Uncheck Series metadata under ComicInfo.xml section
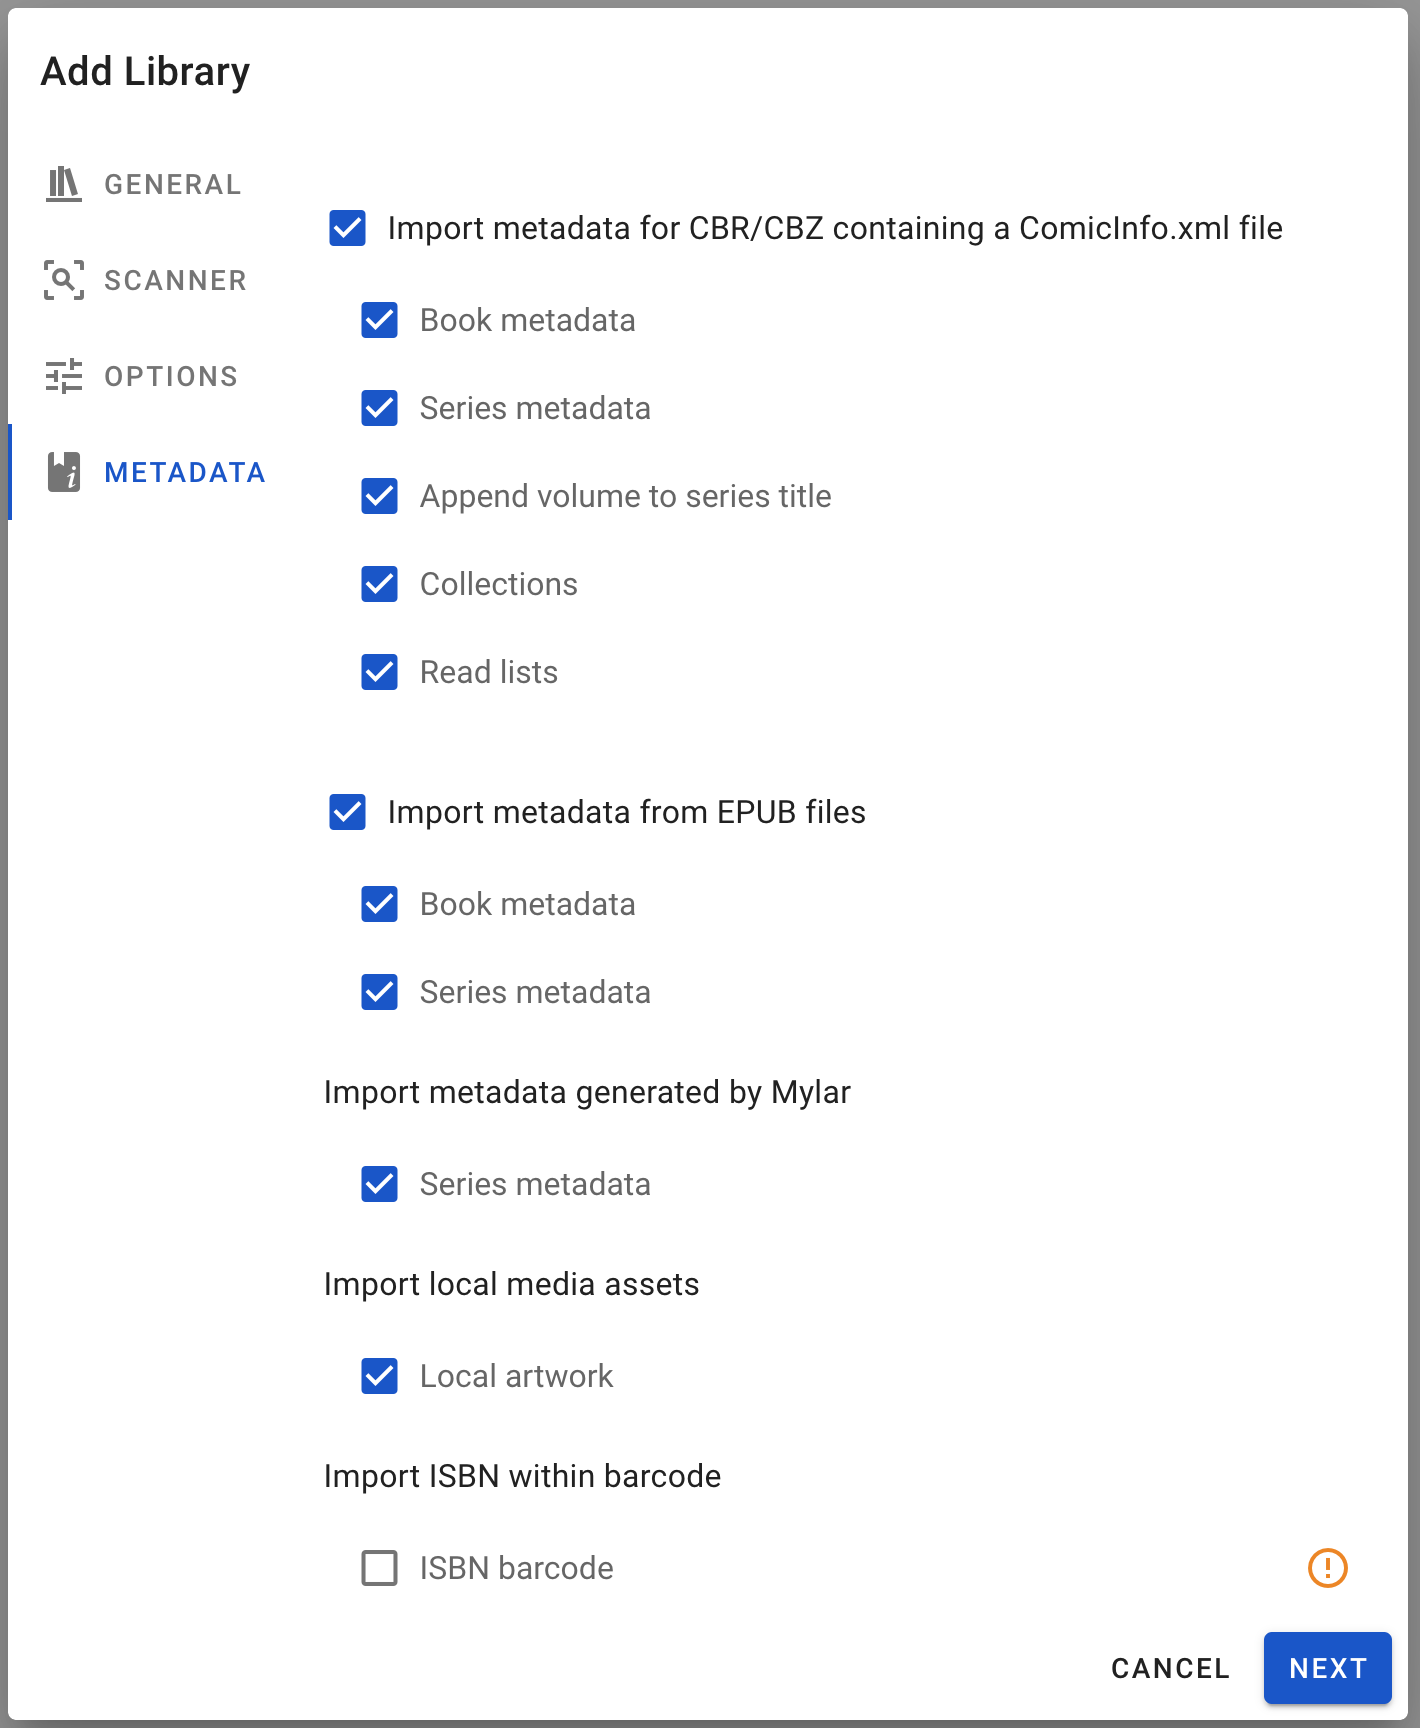This screenshot has width=1420, height=1728. coord(378,408)
